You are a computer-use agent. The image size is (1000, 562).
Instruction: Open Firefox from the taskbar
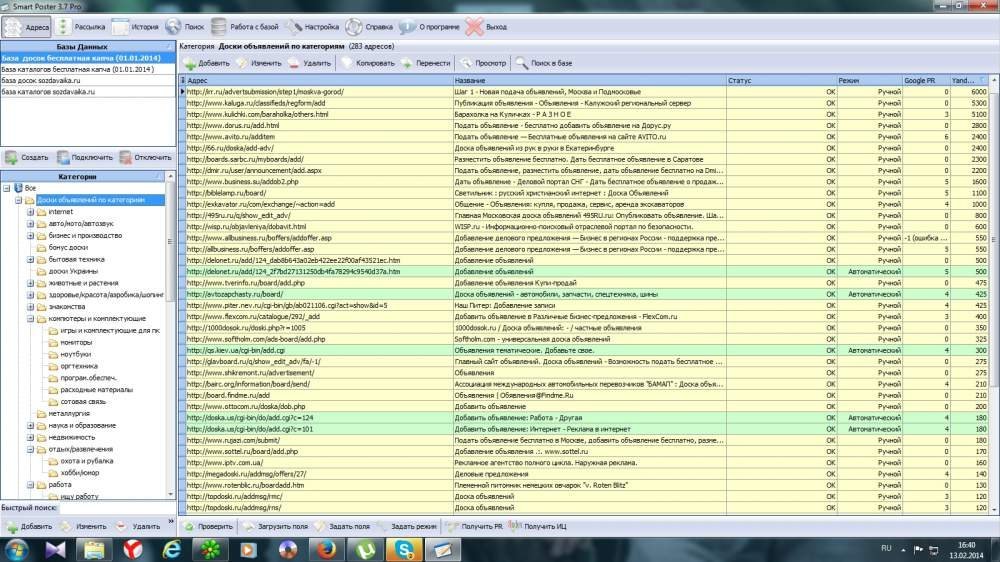pos(327,549)
